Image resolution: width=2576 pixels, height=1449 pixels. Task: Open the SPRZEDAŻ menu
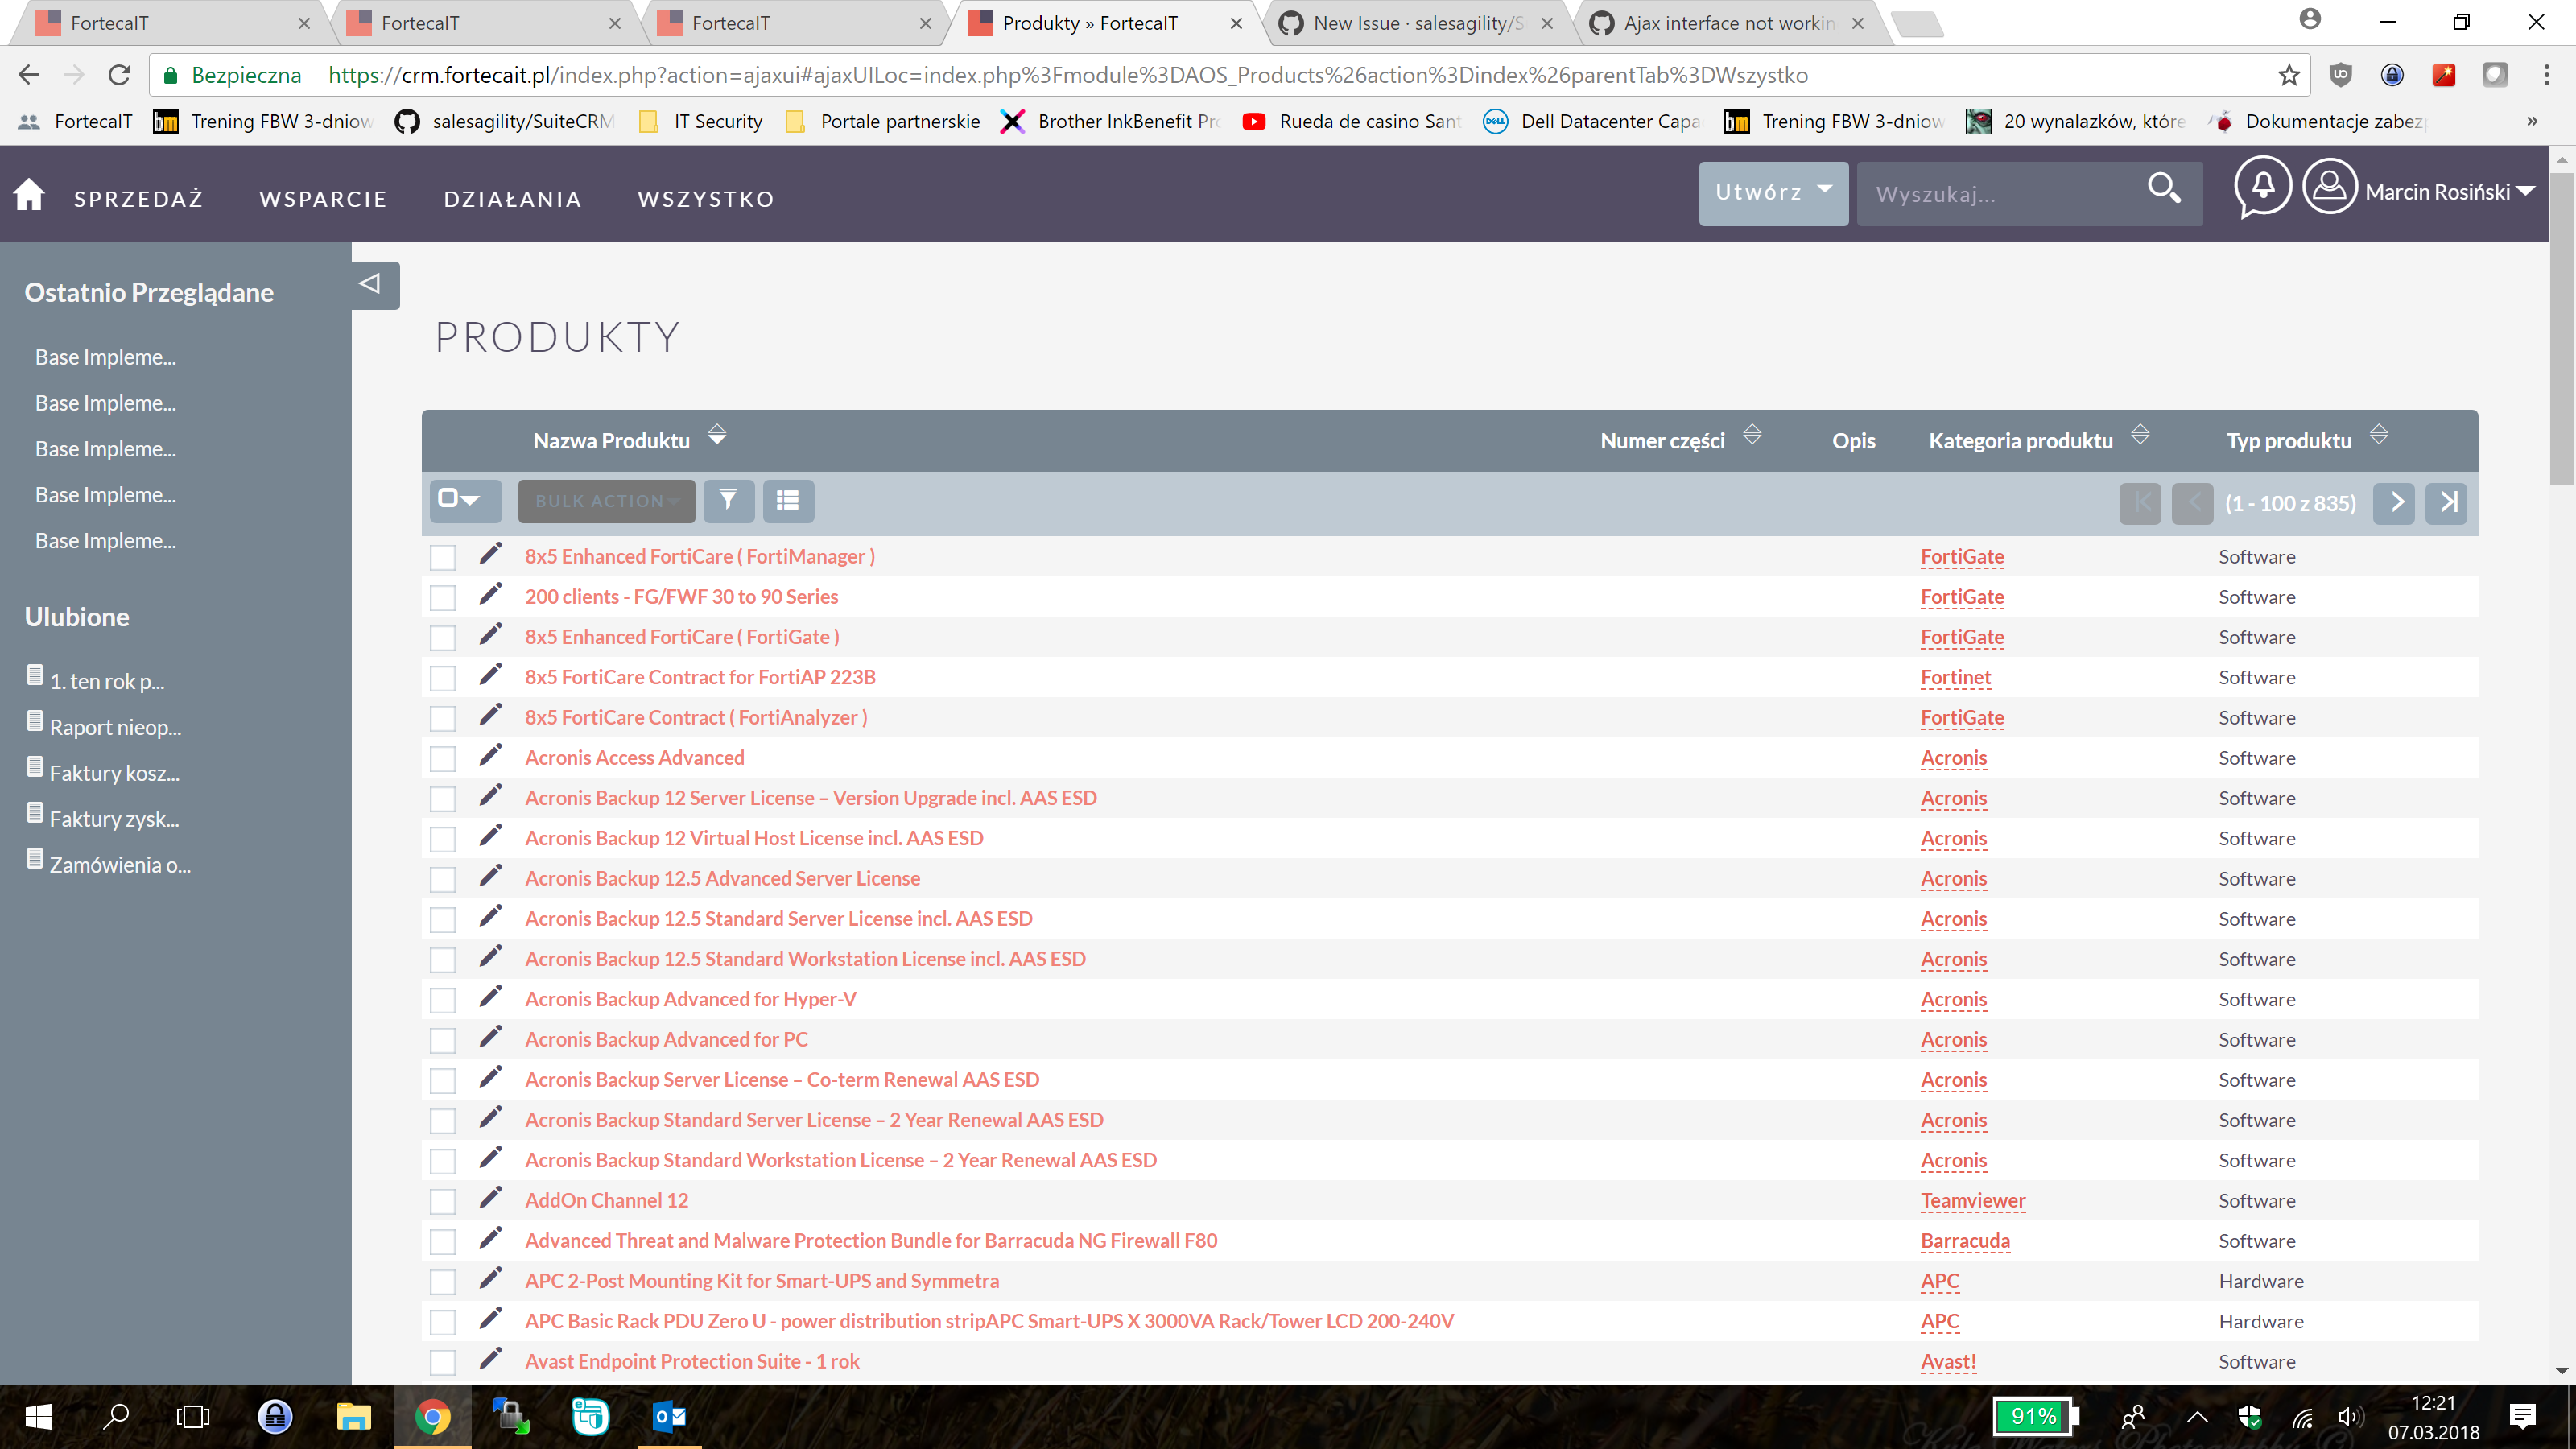(x=138, y=199)
